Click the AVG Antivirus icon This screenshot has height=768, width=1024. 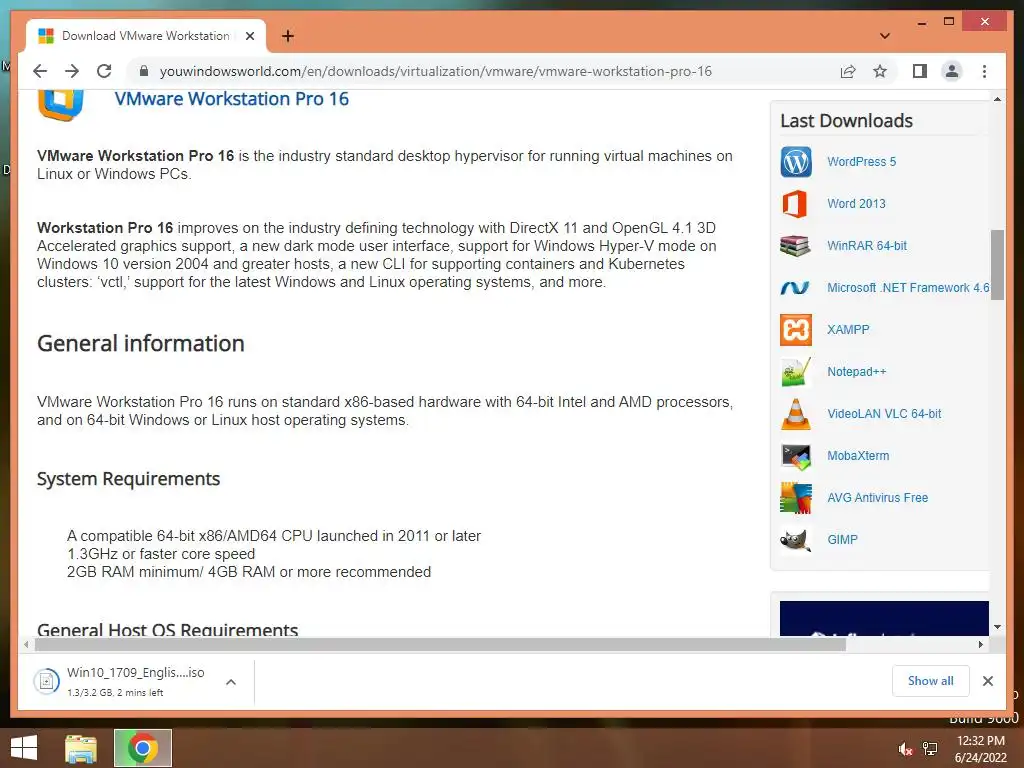[x=795, y=498]
